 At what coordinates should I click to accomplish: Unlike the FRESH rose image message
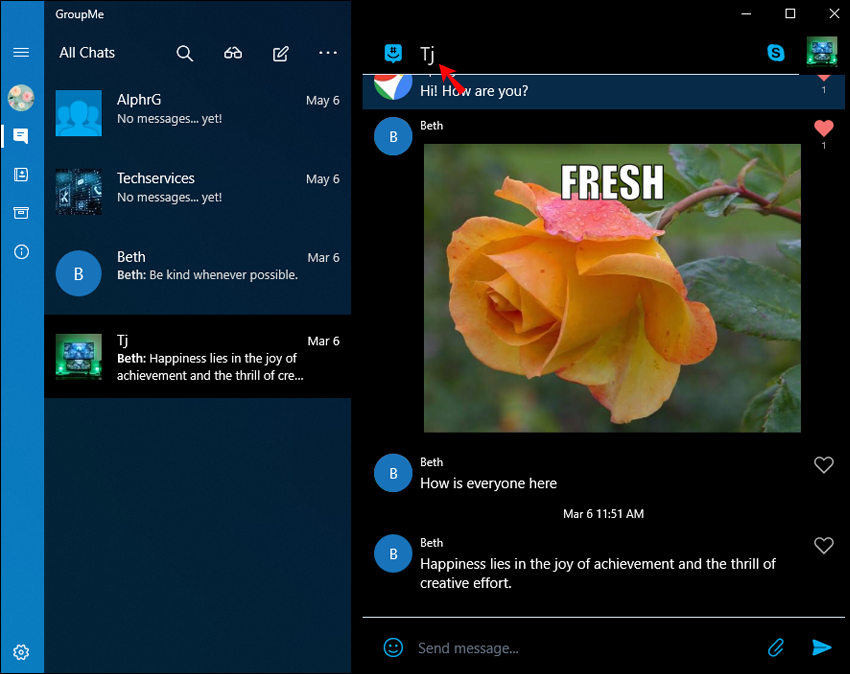pos(823,128)
